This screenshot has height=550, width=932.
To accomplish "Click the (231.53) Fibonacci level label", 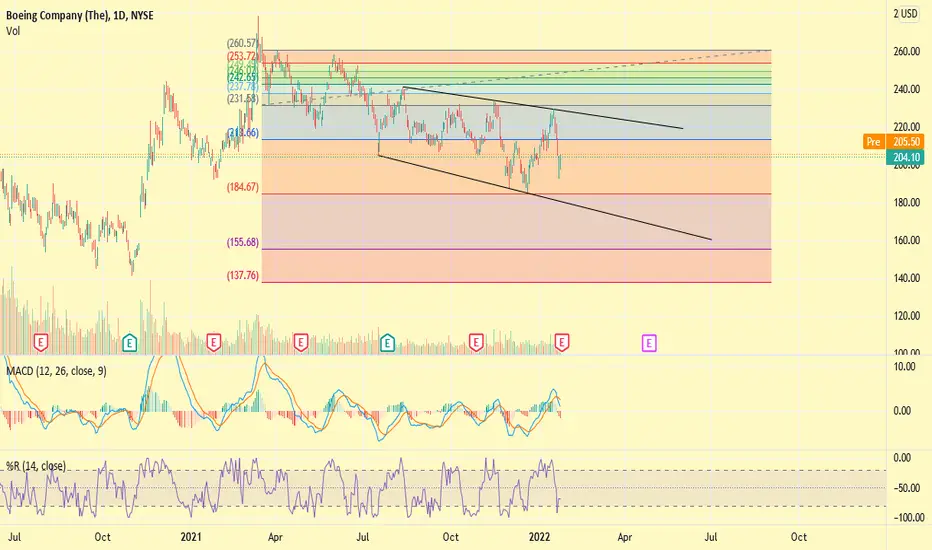I will click(x=243, y=99).
